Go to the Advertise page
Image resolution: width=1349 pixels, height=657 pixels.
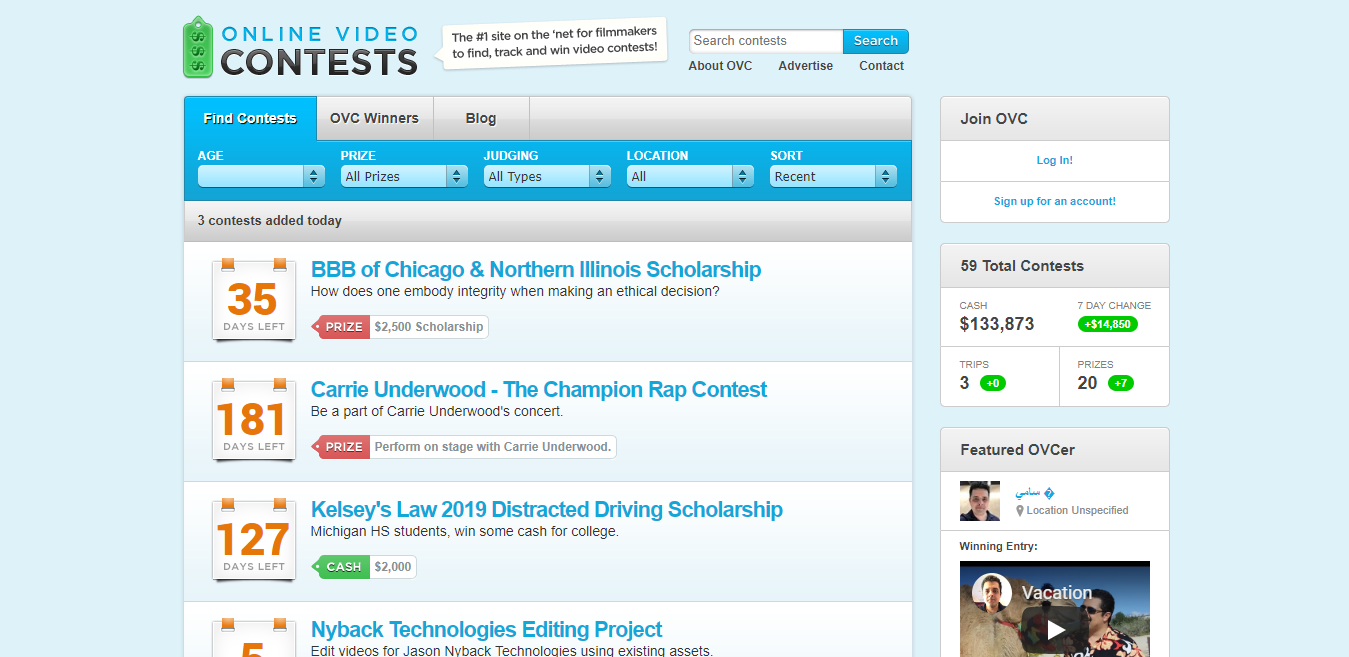[806, 66]
